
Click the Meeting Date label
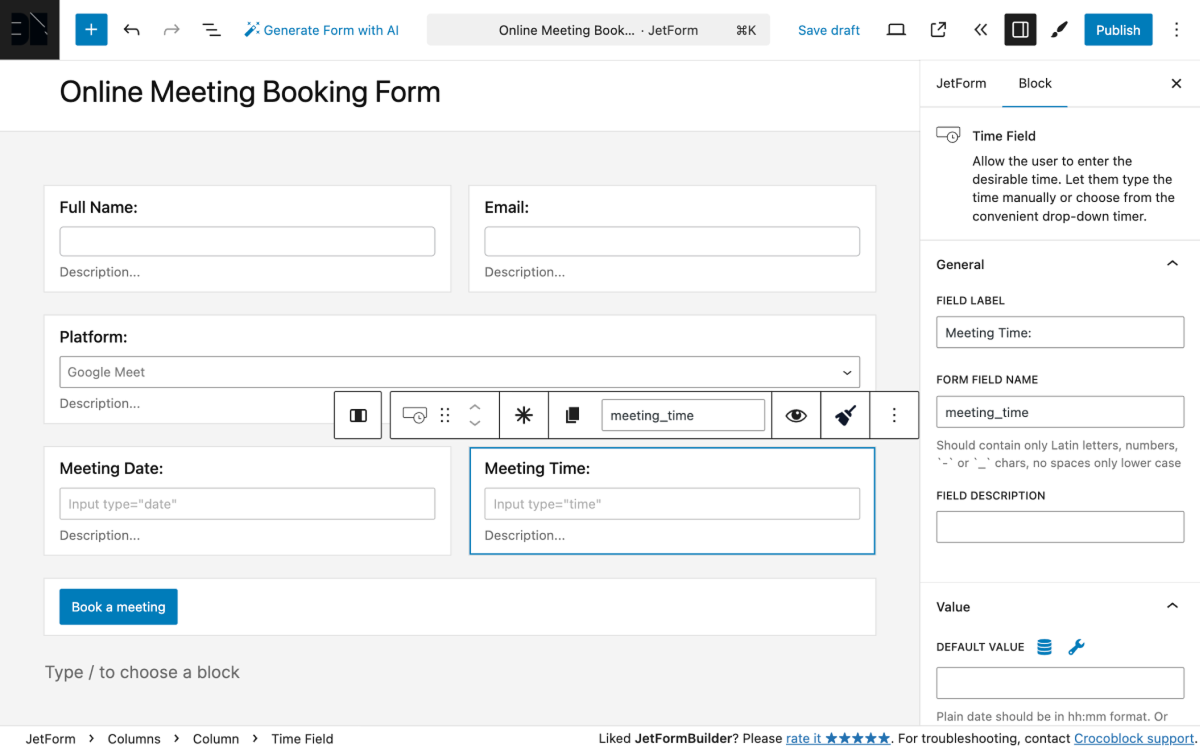[x=111, y=468]
